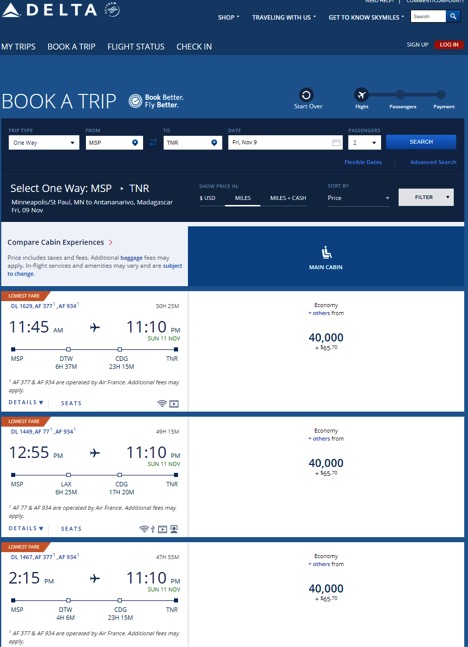468x647 pixels.
Task: Open the SHOP menu
Action: (x=228, y=17)
